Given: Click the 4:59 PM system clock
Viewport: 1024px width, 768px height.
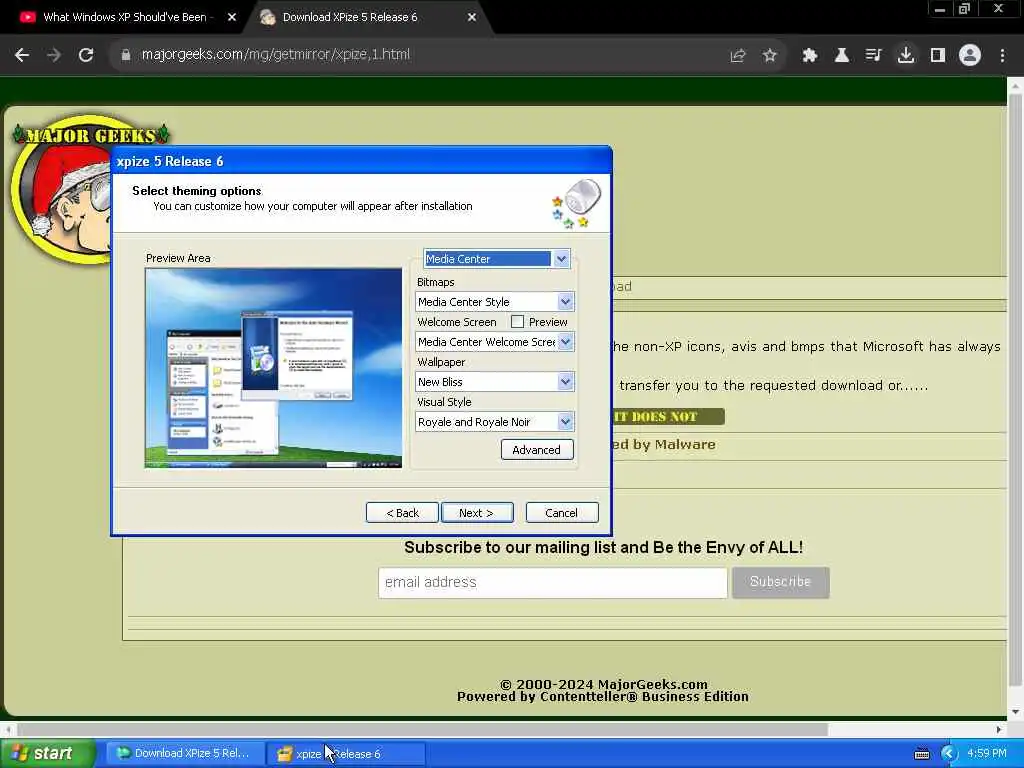Looking at the screenshot, I should point(987,753).
